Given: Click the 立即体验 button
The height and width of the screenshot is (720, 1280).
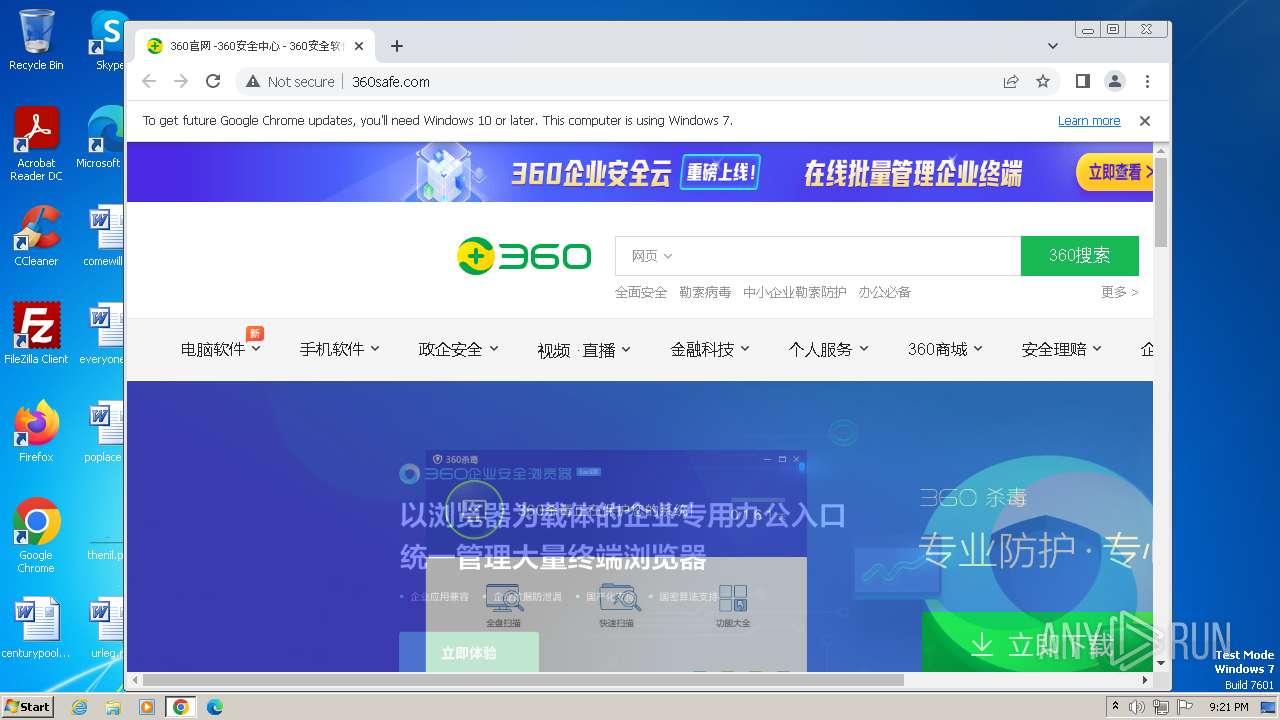Looking at the screenshot, I should click(468, 652).
